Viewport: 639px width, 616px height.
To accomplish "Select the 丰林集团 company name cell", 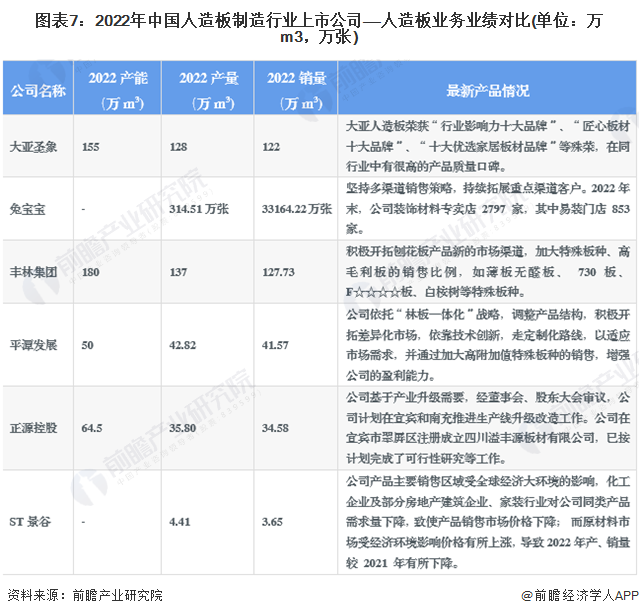I will pyautogui.click(x=33, y=272).
